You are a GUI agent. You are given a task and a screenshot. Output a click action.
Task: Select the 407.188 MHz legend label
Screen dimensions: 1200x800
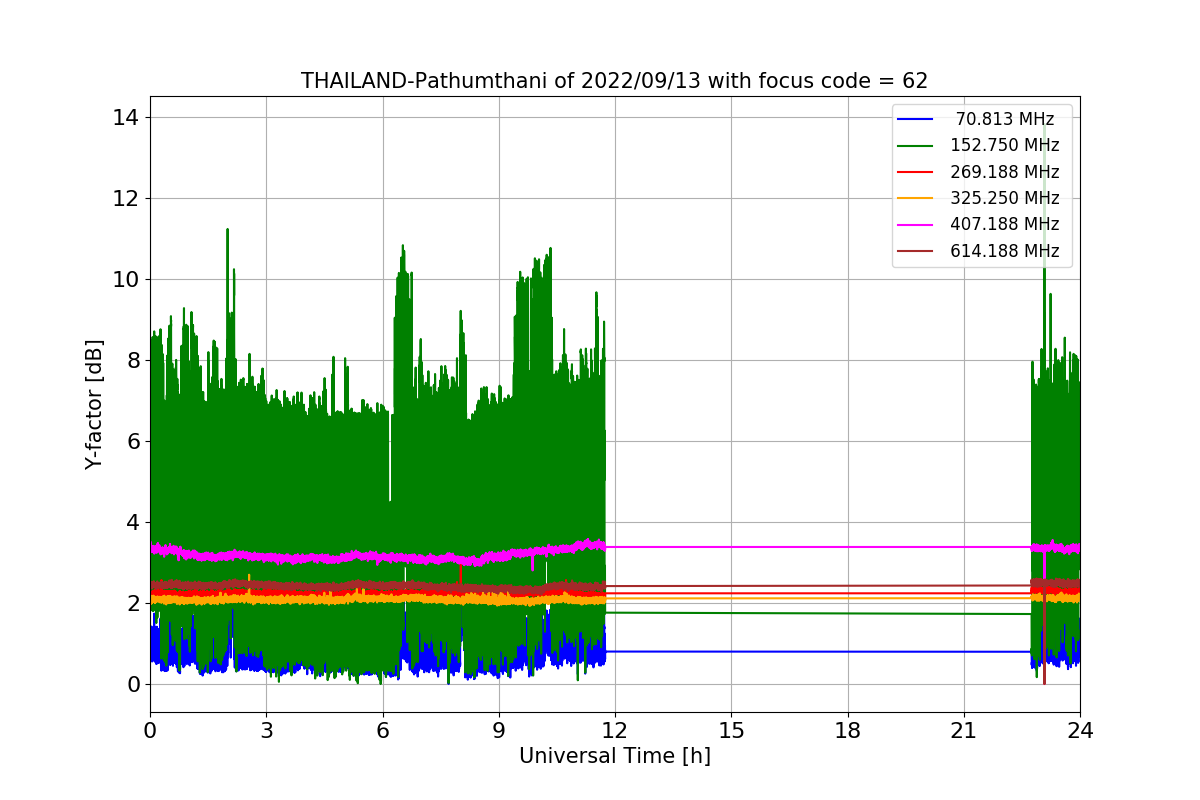(x=1005, y=224)
